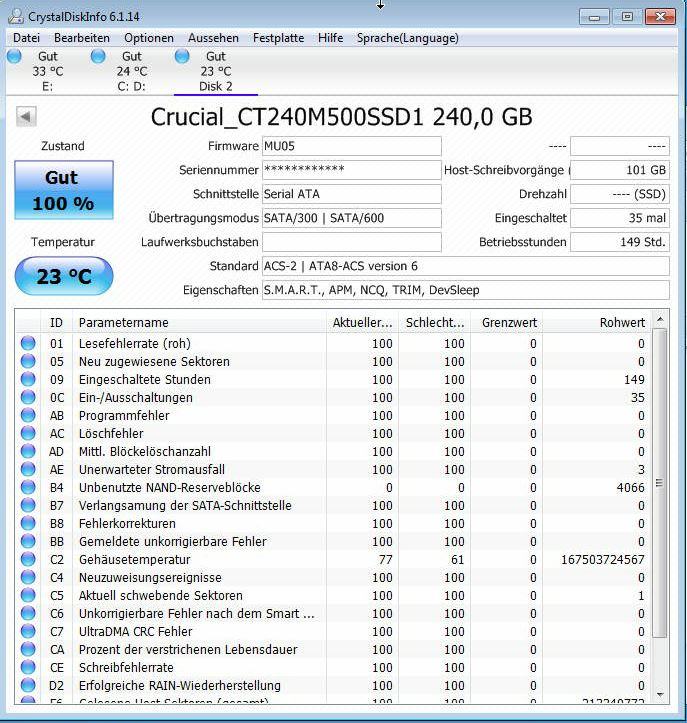Screen dimensions: 687x723
Task: Click the Schnittstelle field Serial ATA
Action: (352, 194)
